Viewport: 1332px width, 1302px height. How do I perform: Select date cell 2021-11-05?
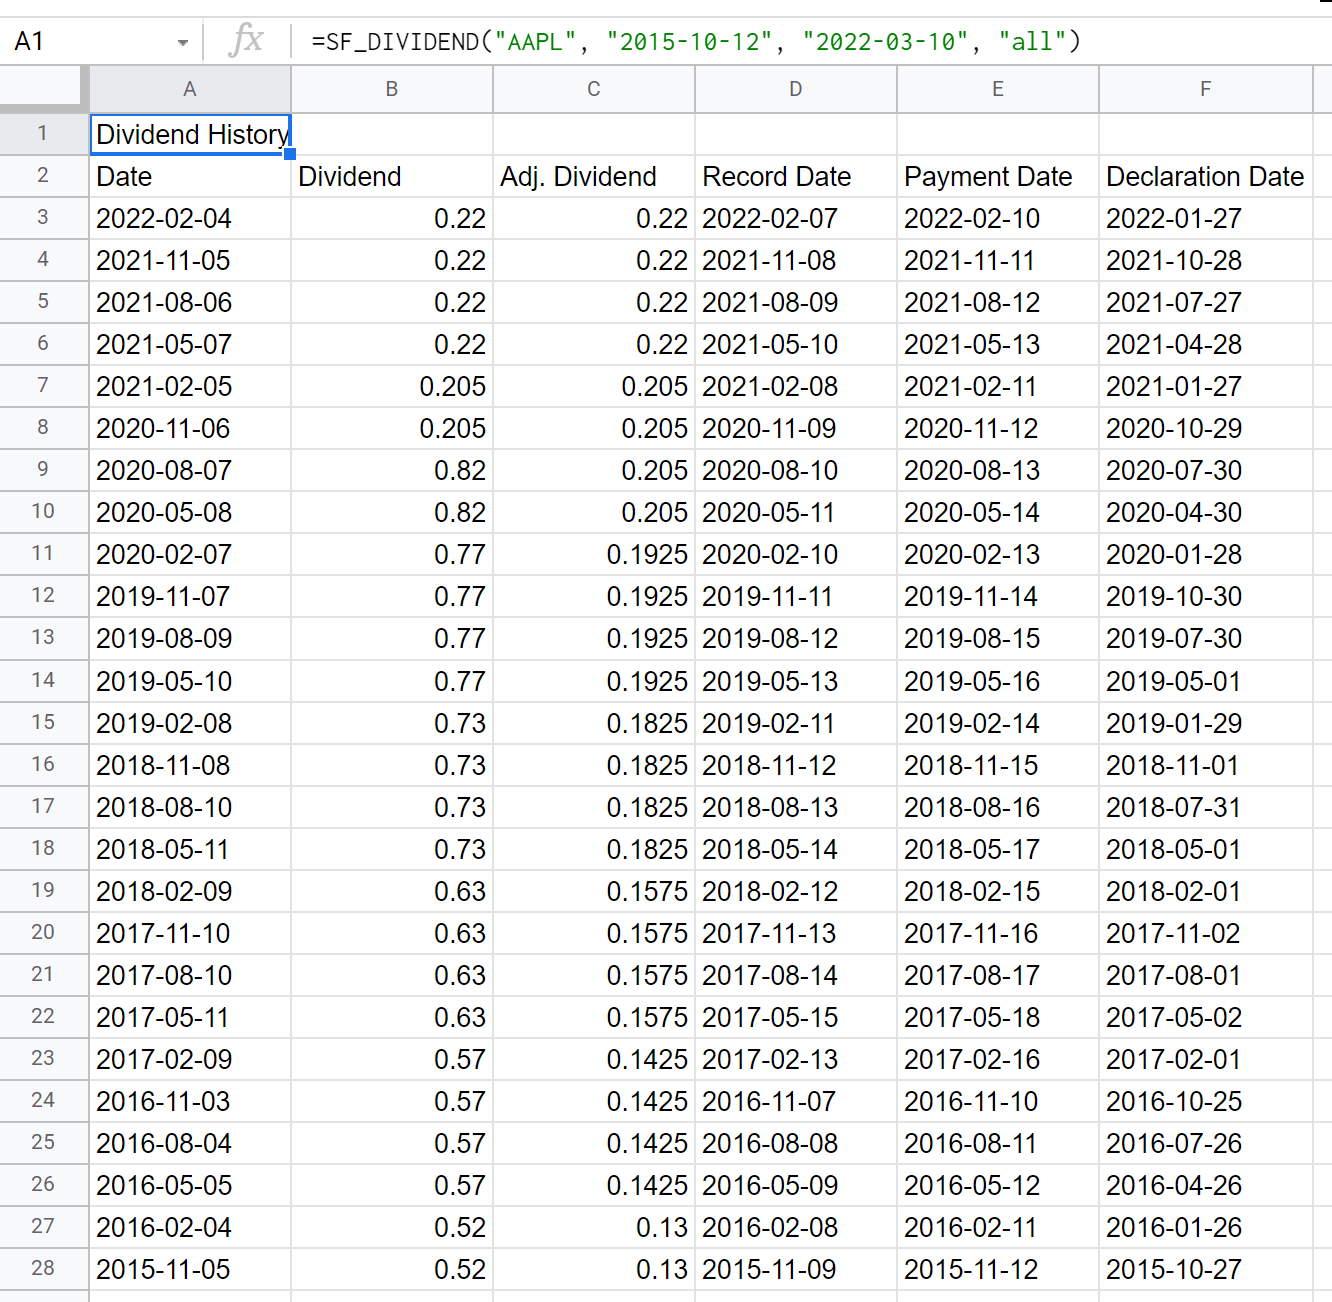[x=190, y=260]
